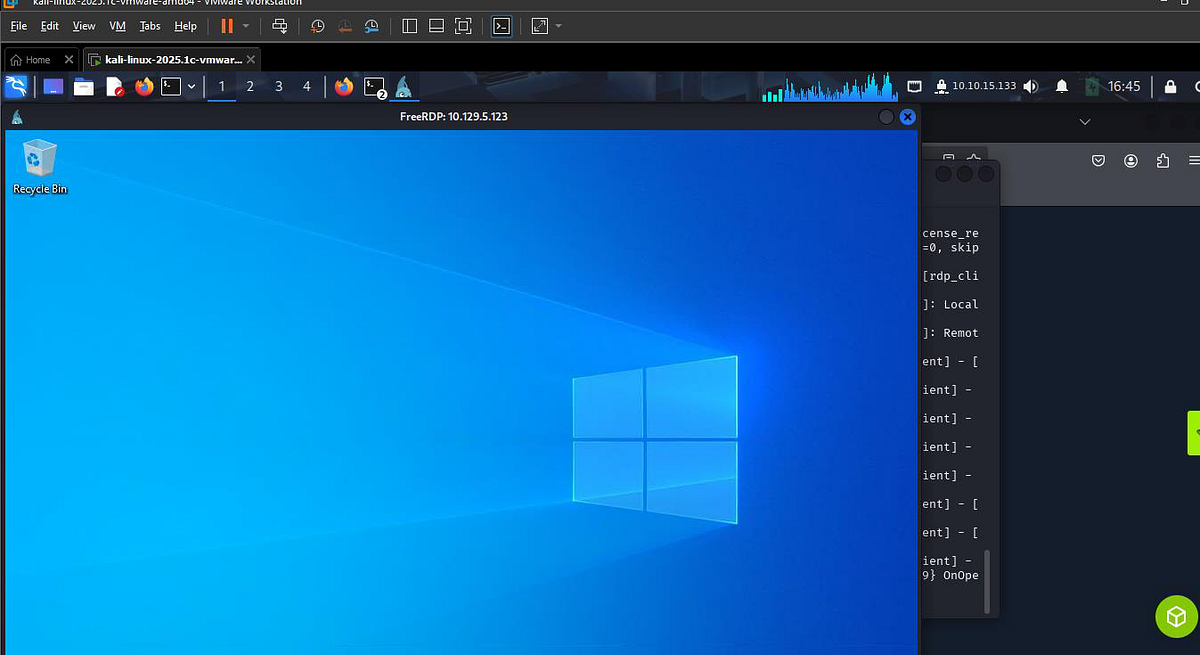Revert the VM to its snapshot

[345, 26]
